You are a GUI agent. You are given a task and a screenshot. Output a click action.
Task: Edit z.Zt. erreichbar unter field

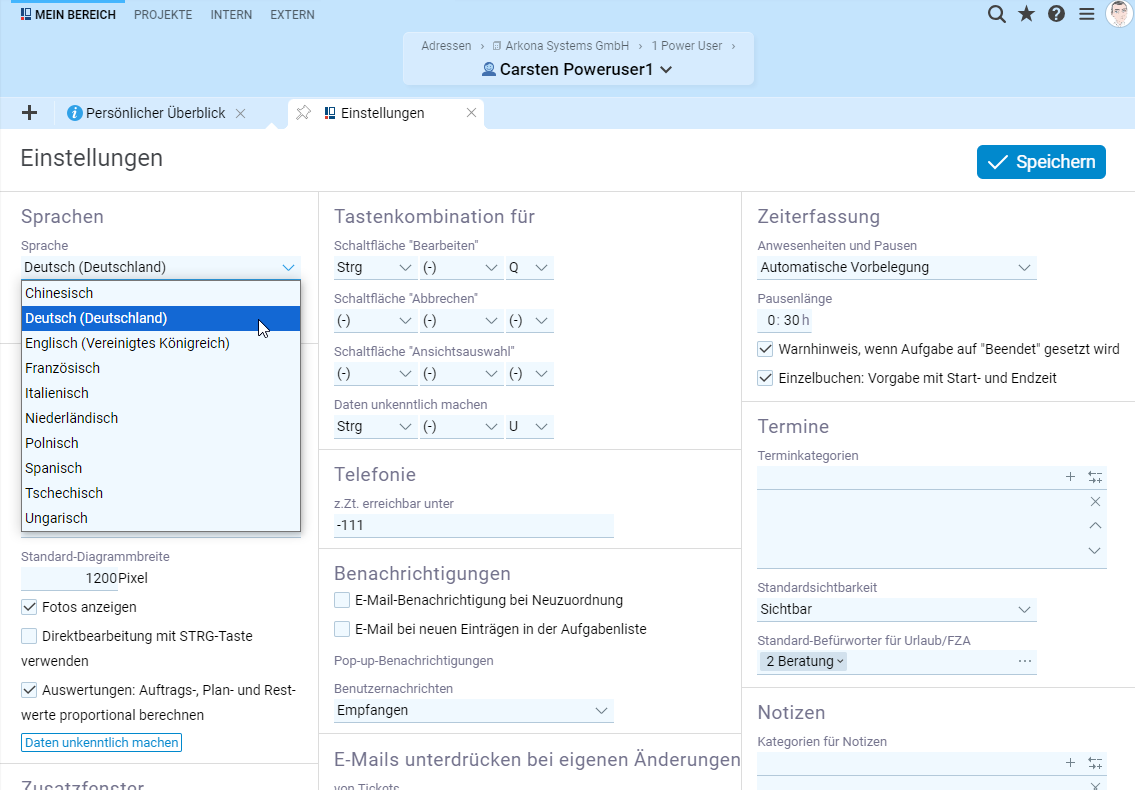click(x=473, y=525)
